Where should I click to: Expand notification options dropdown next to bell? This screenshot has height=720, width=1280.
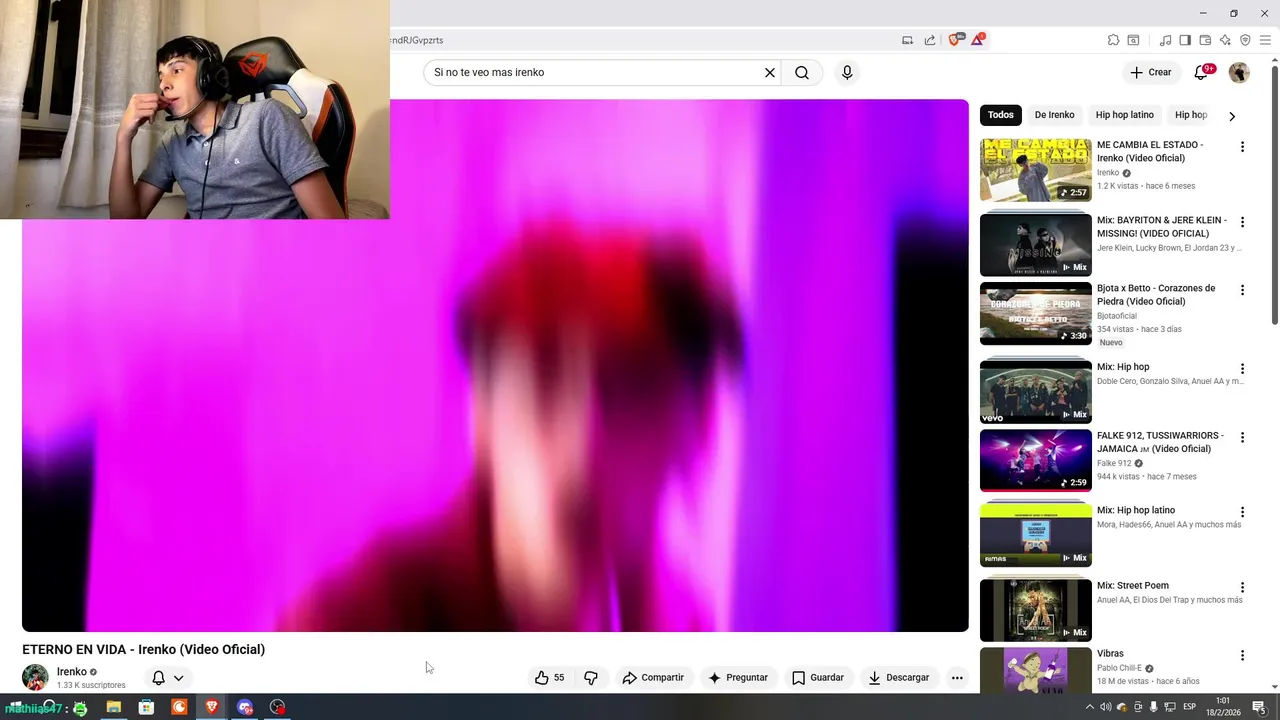pyautogui.click(x=179, y=677)
